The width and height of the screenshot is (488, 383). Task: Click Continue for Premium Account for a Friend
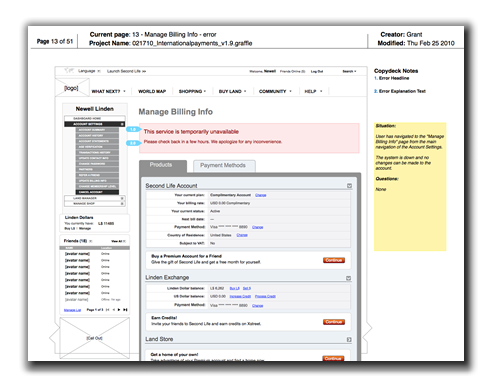click(334, 260)
